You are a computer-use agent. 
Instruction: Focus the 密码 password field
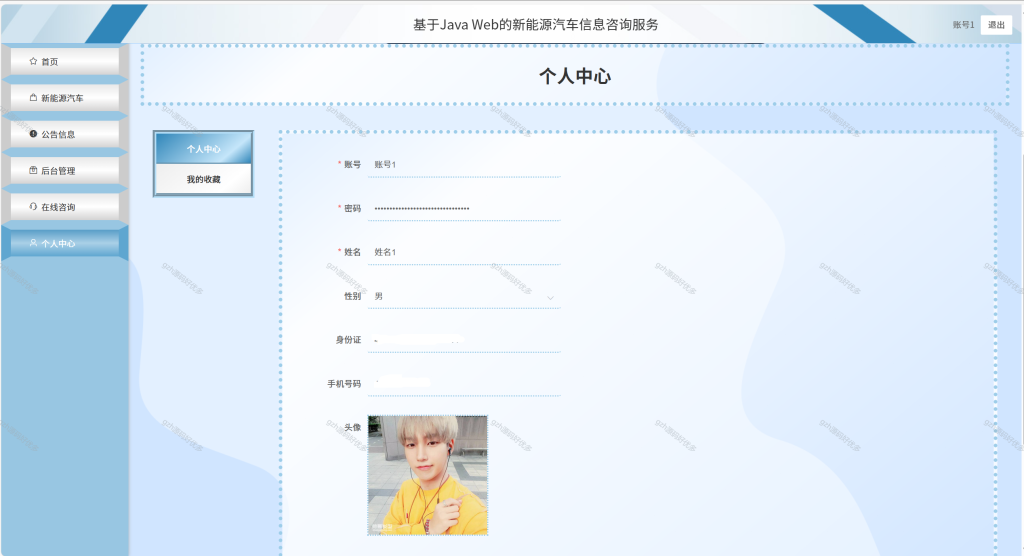464,208
